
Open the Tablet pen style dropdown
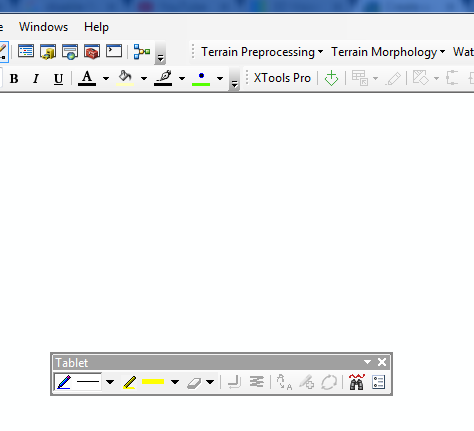point(110,382)
